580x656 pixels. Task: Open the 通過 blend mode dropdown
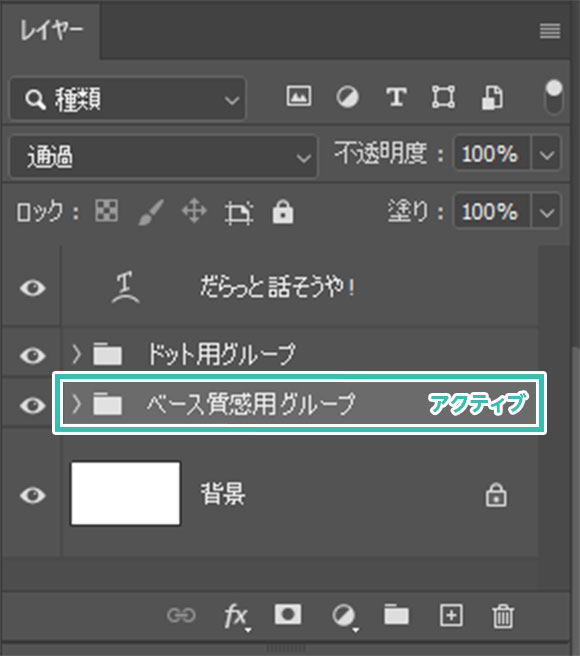(x=163, y=156)
